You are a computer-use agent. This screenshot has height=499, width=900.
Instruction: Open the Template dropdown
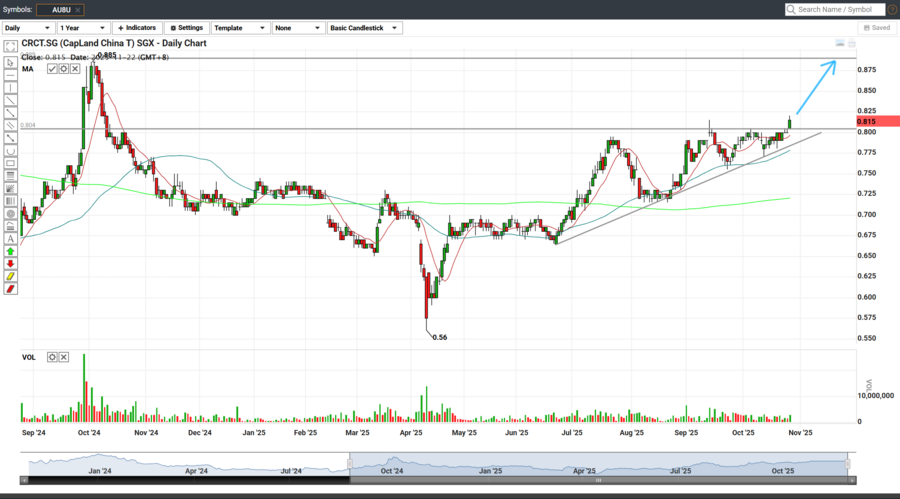coord(239,28)
